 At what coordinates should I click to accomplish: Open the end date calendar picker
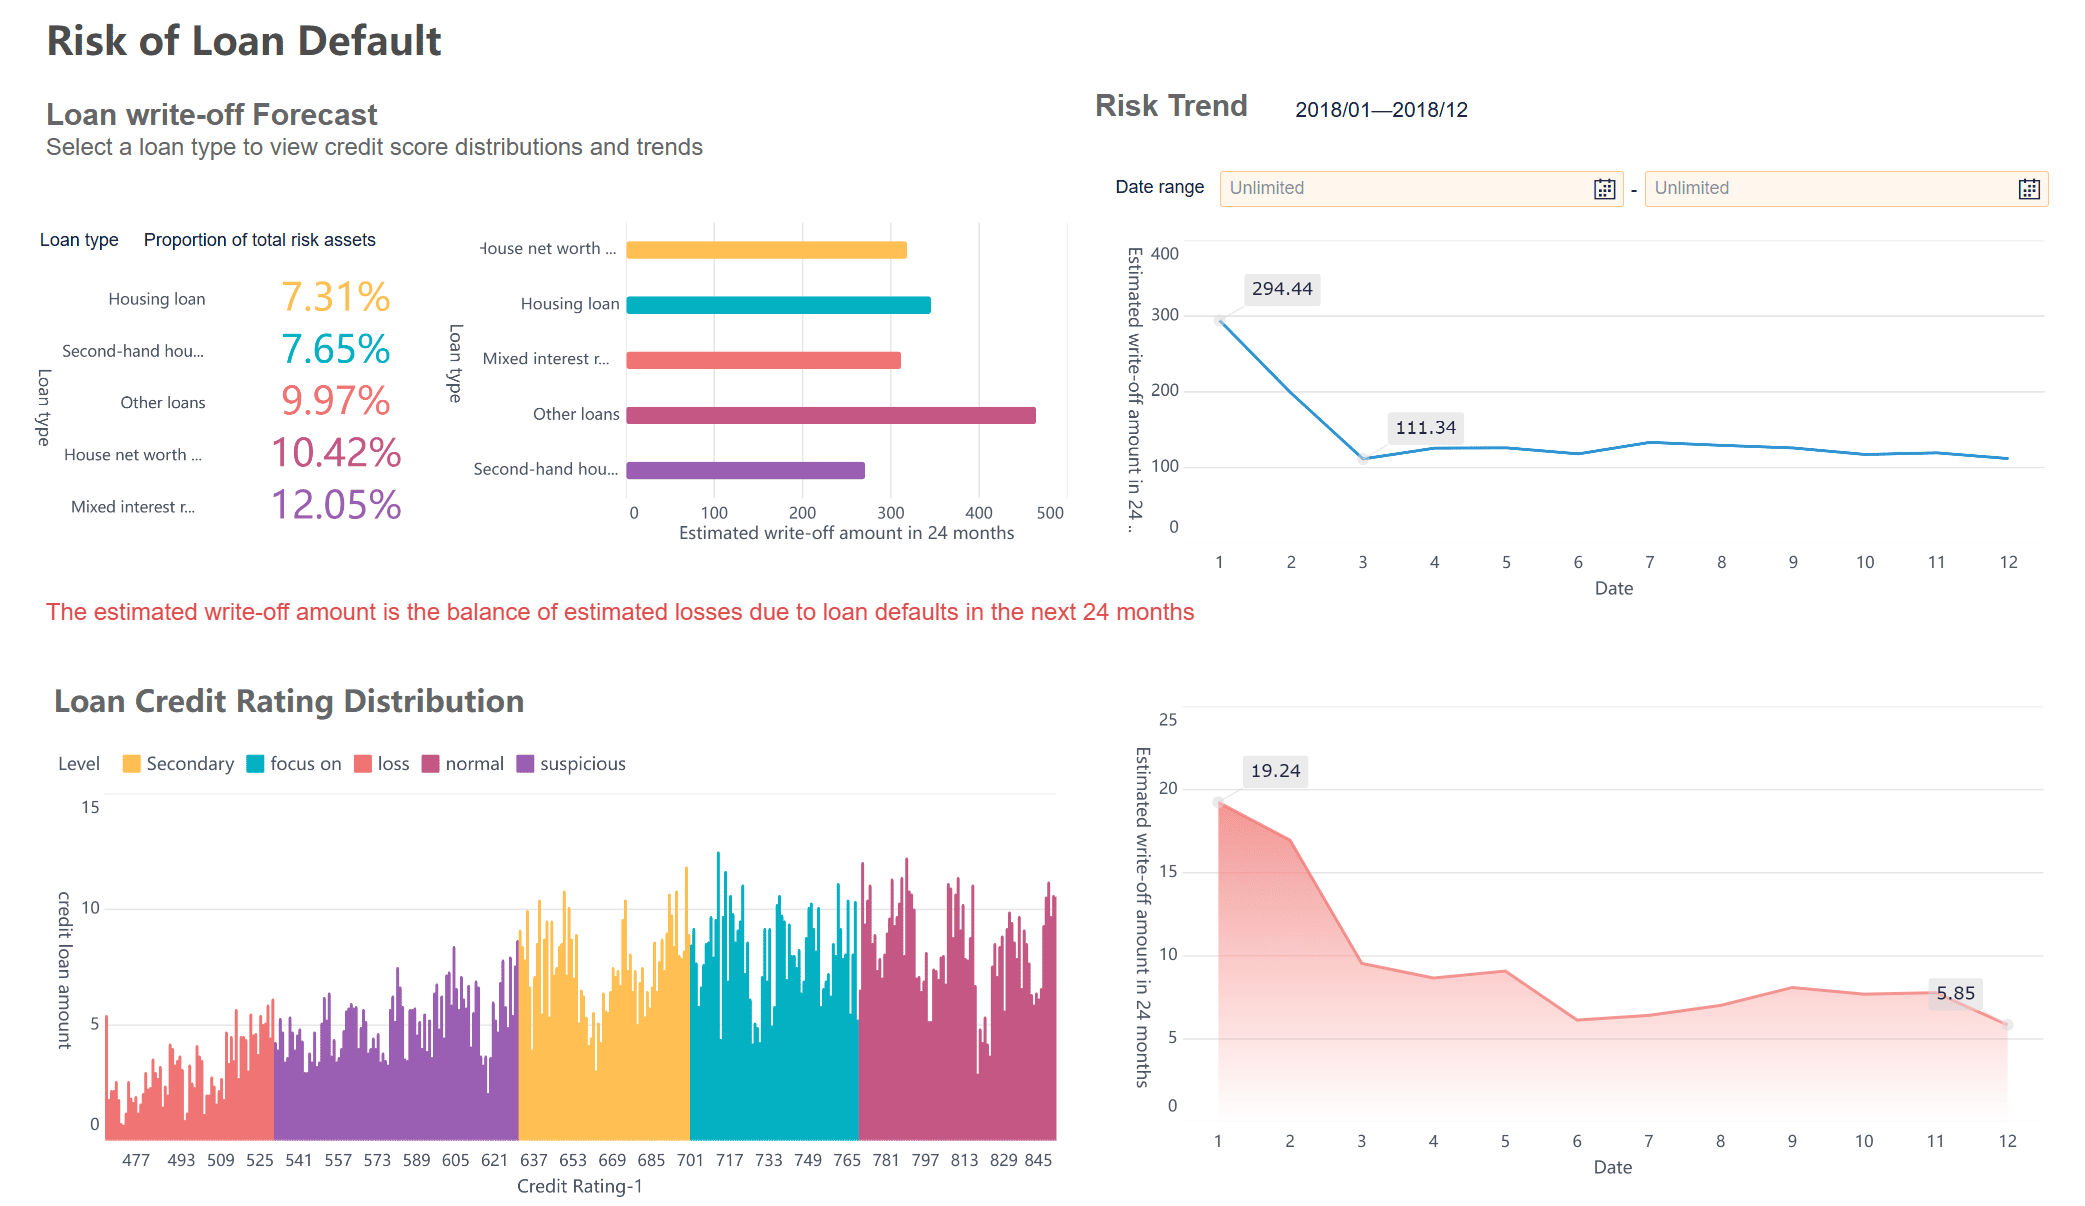(x=2028, y=188)
